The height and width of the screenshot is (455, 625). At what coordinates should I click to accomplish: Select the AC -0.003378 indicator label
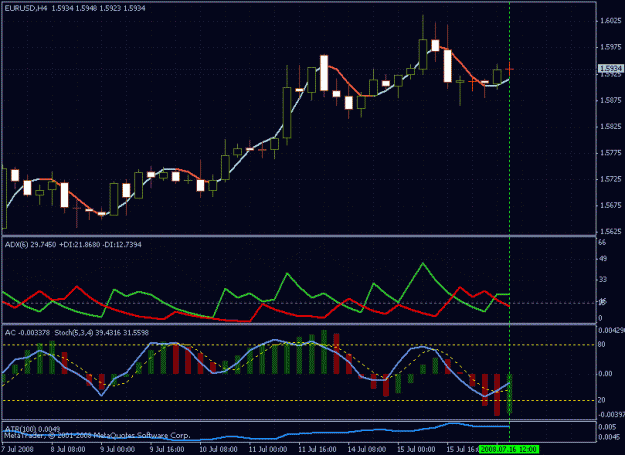coord(27,333)
